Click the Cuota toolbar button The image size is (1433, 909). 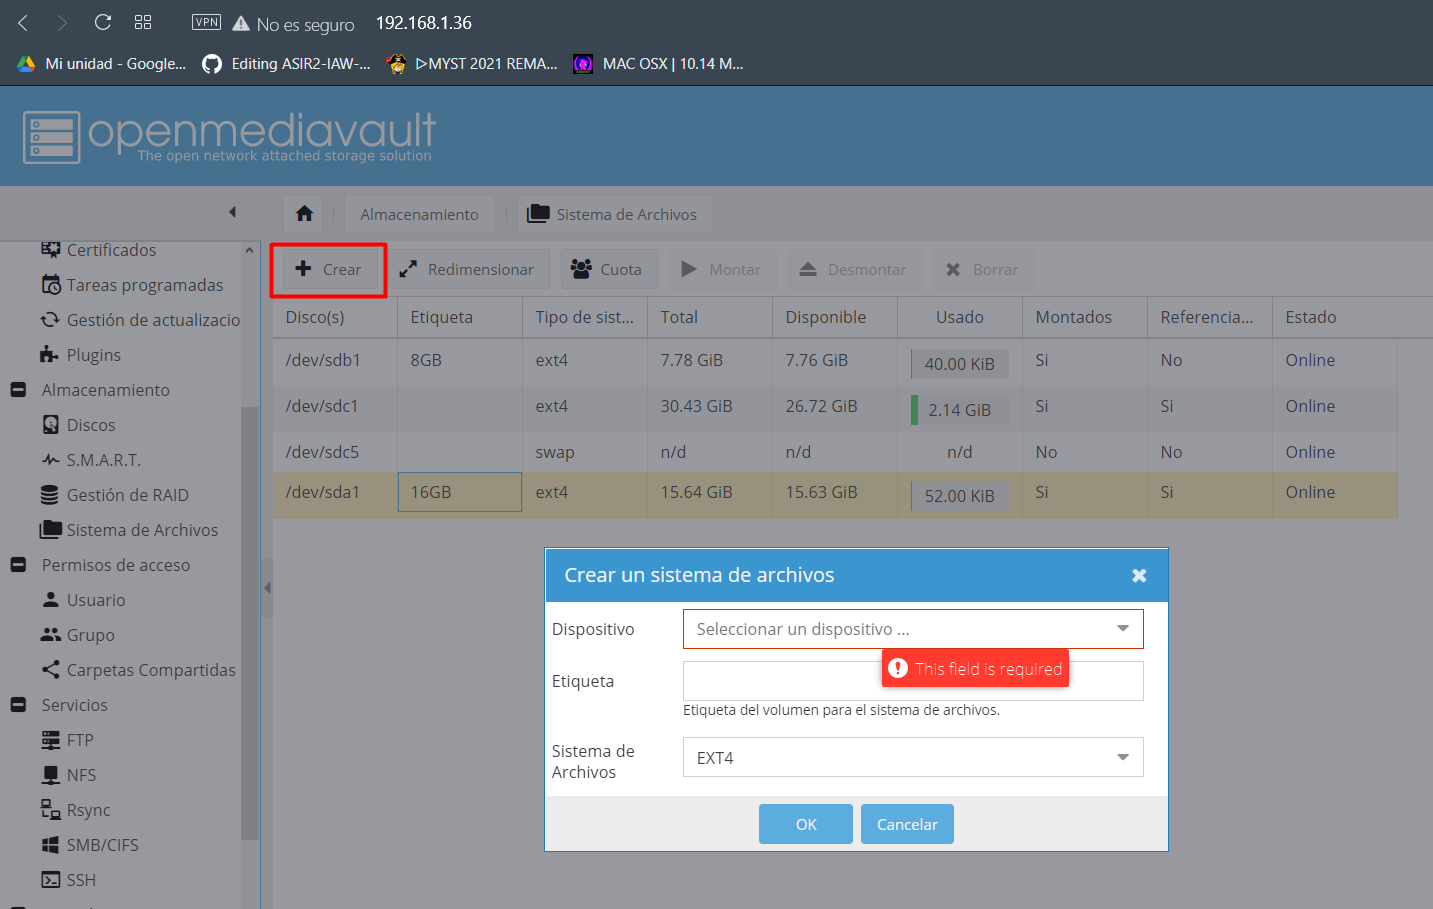point(608,269)
